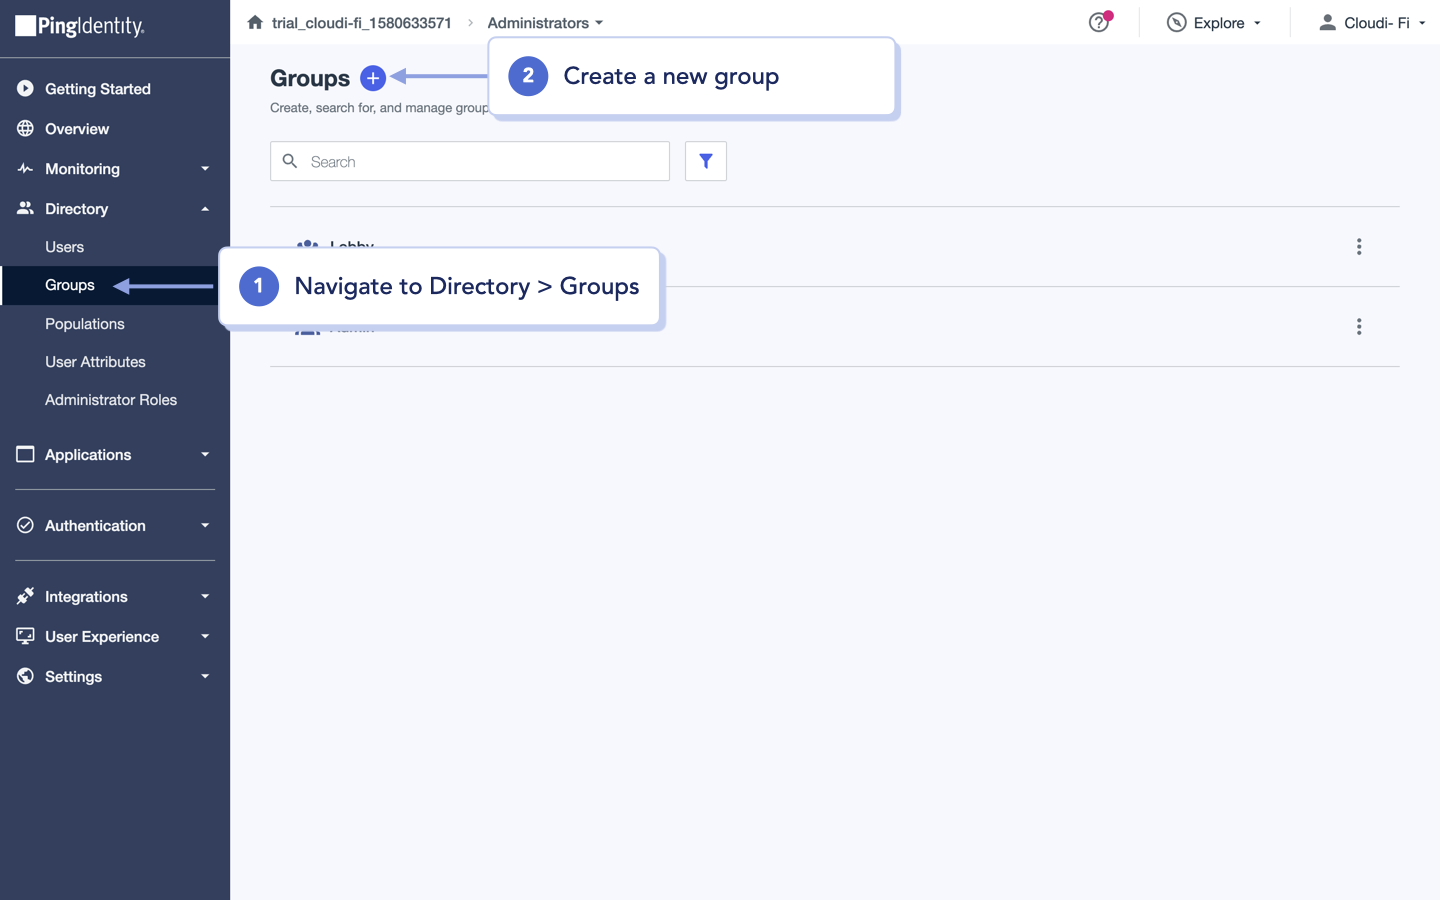Select the Authentication sidebar icon
Viewport: 1440px width, 900px height.
click(x=25, y=525)
